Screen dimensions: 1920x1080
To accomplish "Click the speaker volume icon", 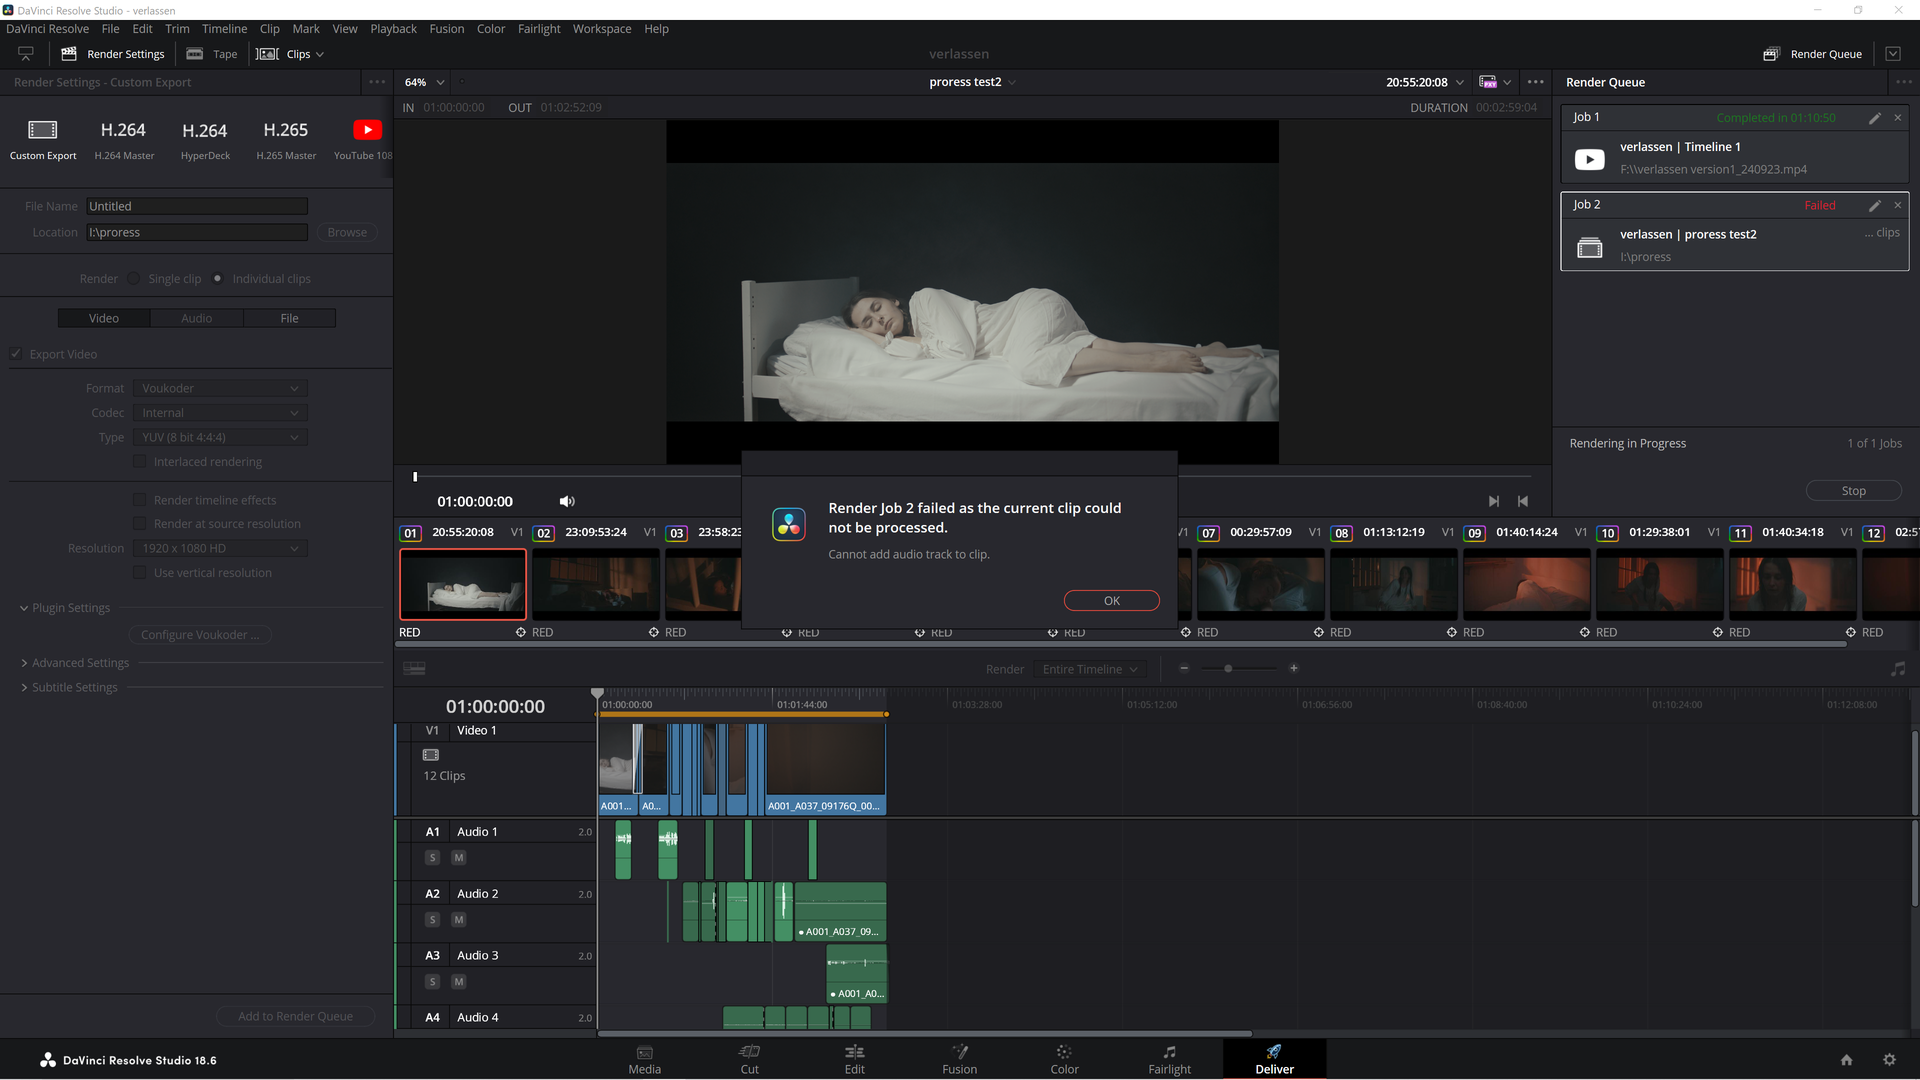I will 567,502.
